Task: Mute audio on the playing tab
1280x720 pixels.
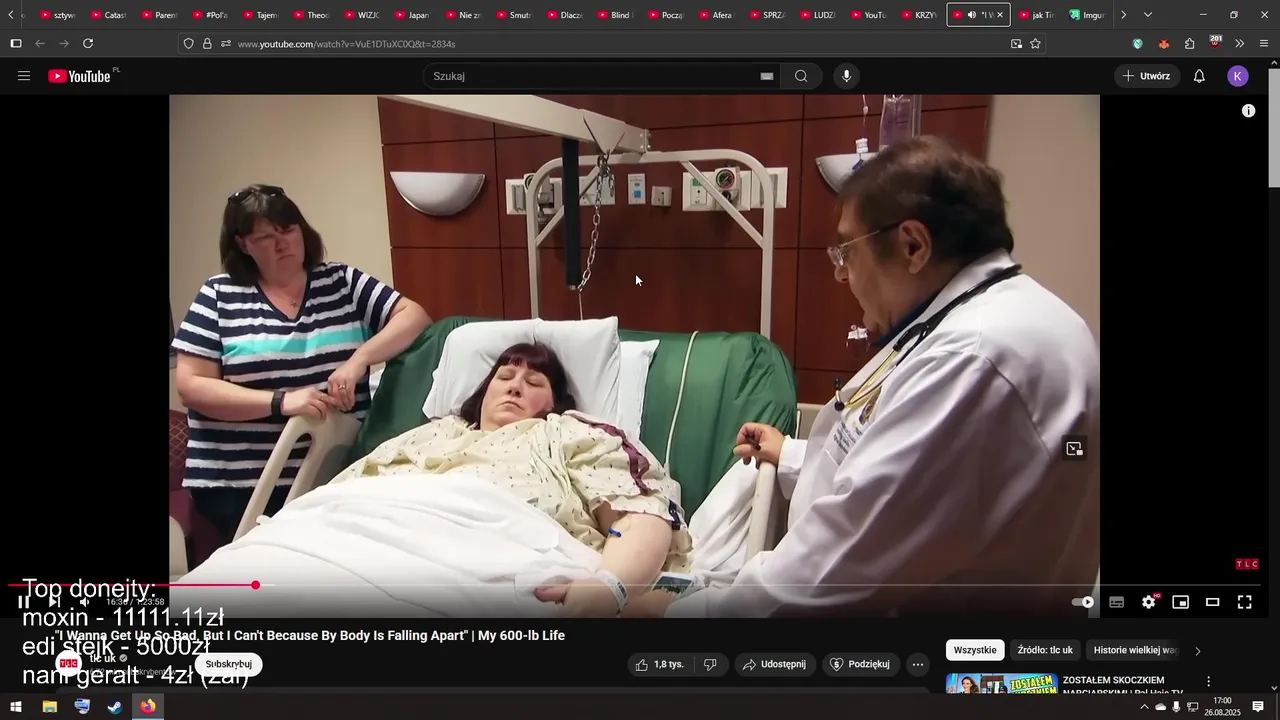Action: (x=972, y=15)
